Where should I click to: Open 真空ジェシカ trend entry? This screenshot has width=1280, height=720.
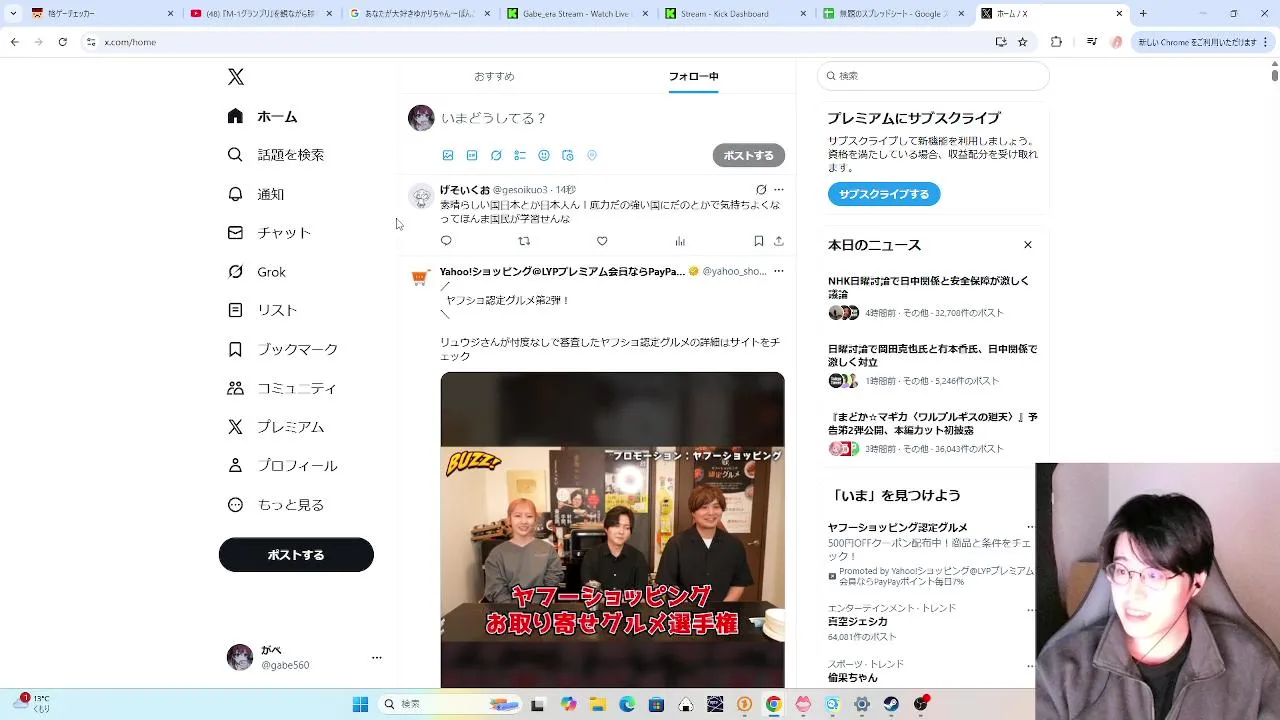tap(857, 621)
